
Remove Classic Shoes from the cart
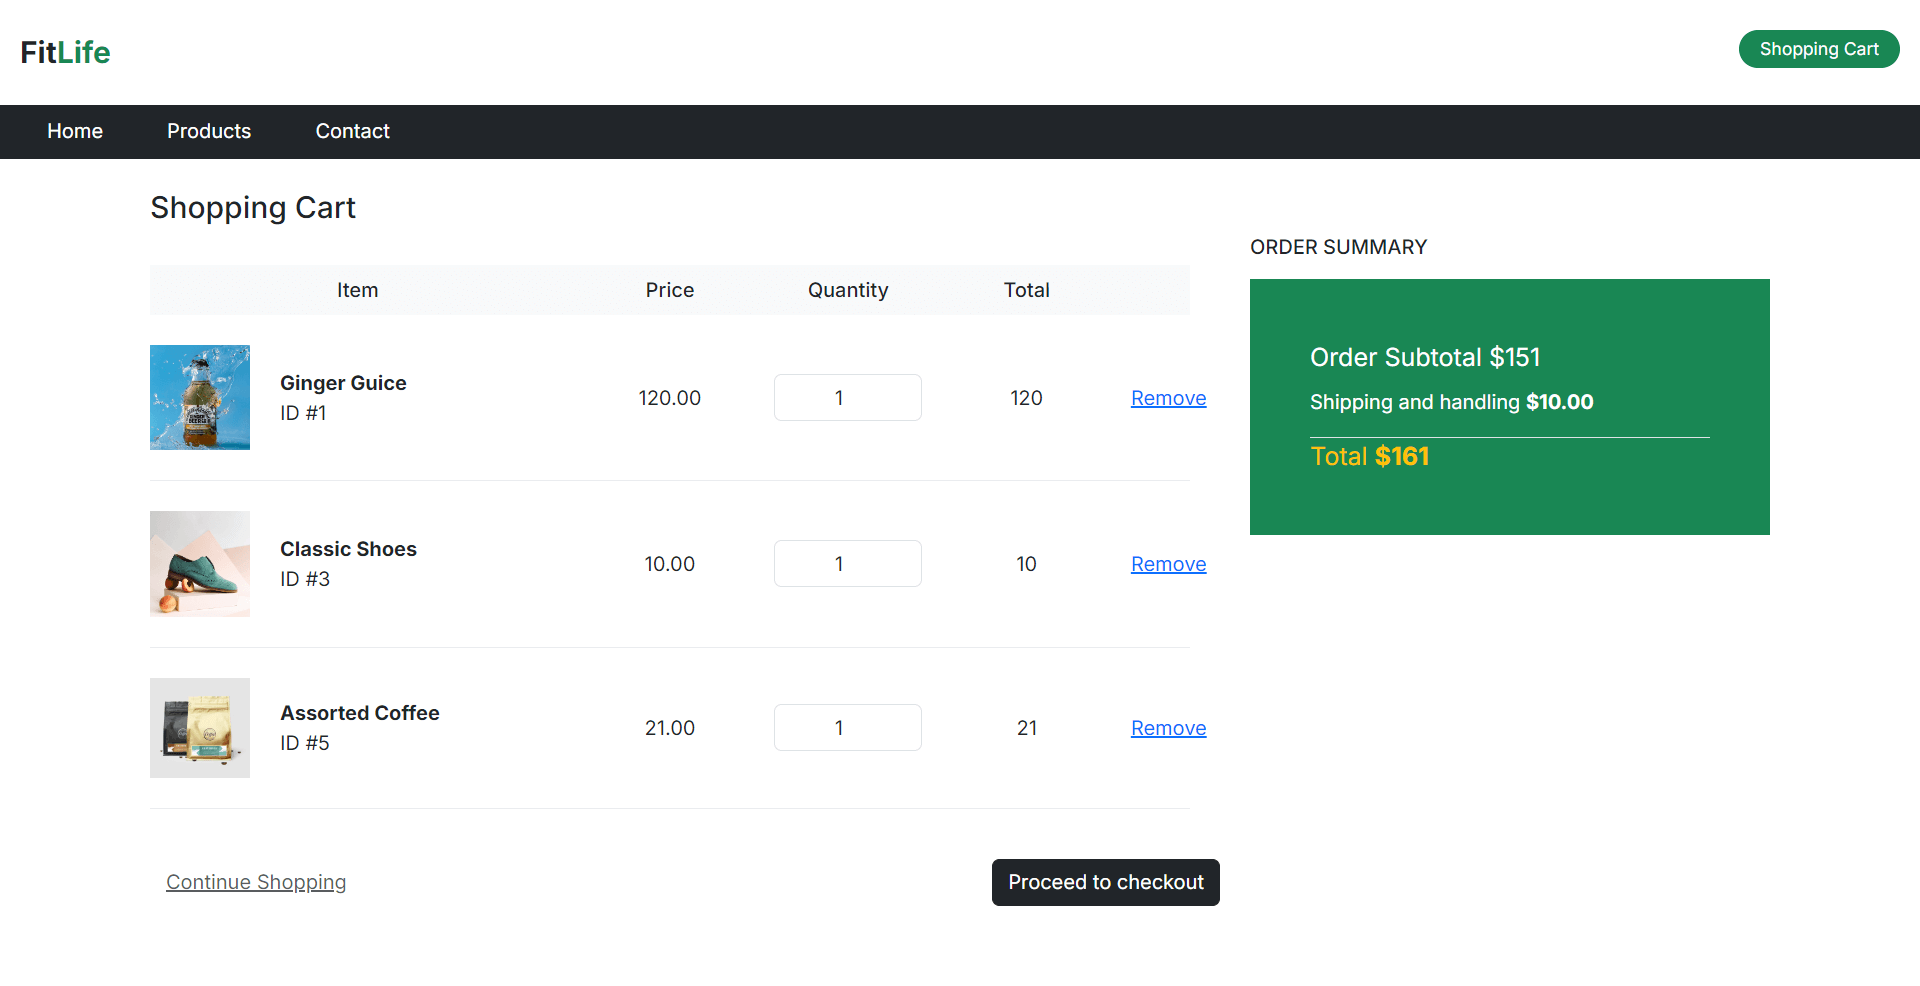pos(1168,564)
